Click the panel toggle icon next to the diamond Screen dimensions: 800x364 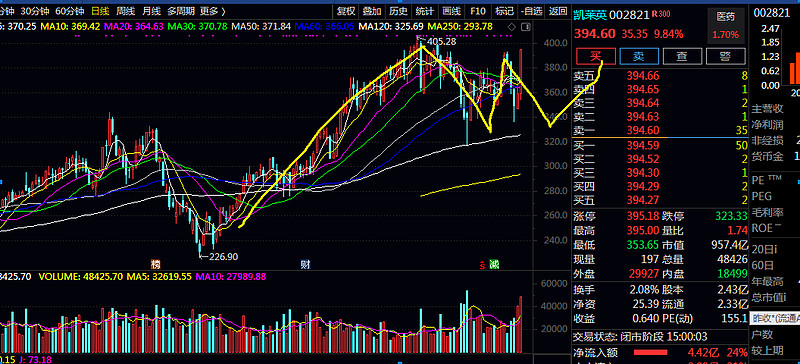pos(526,27)
